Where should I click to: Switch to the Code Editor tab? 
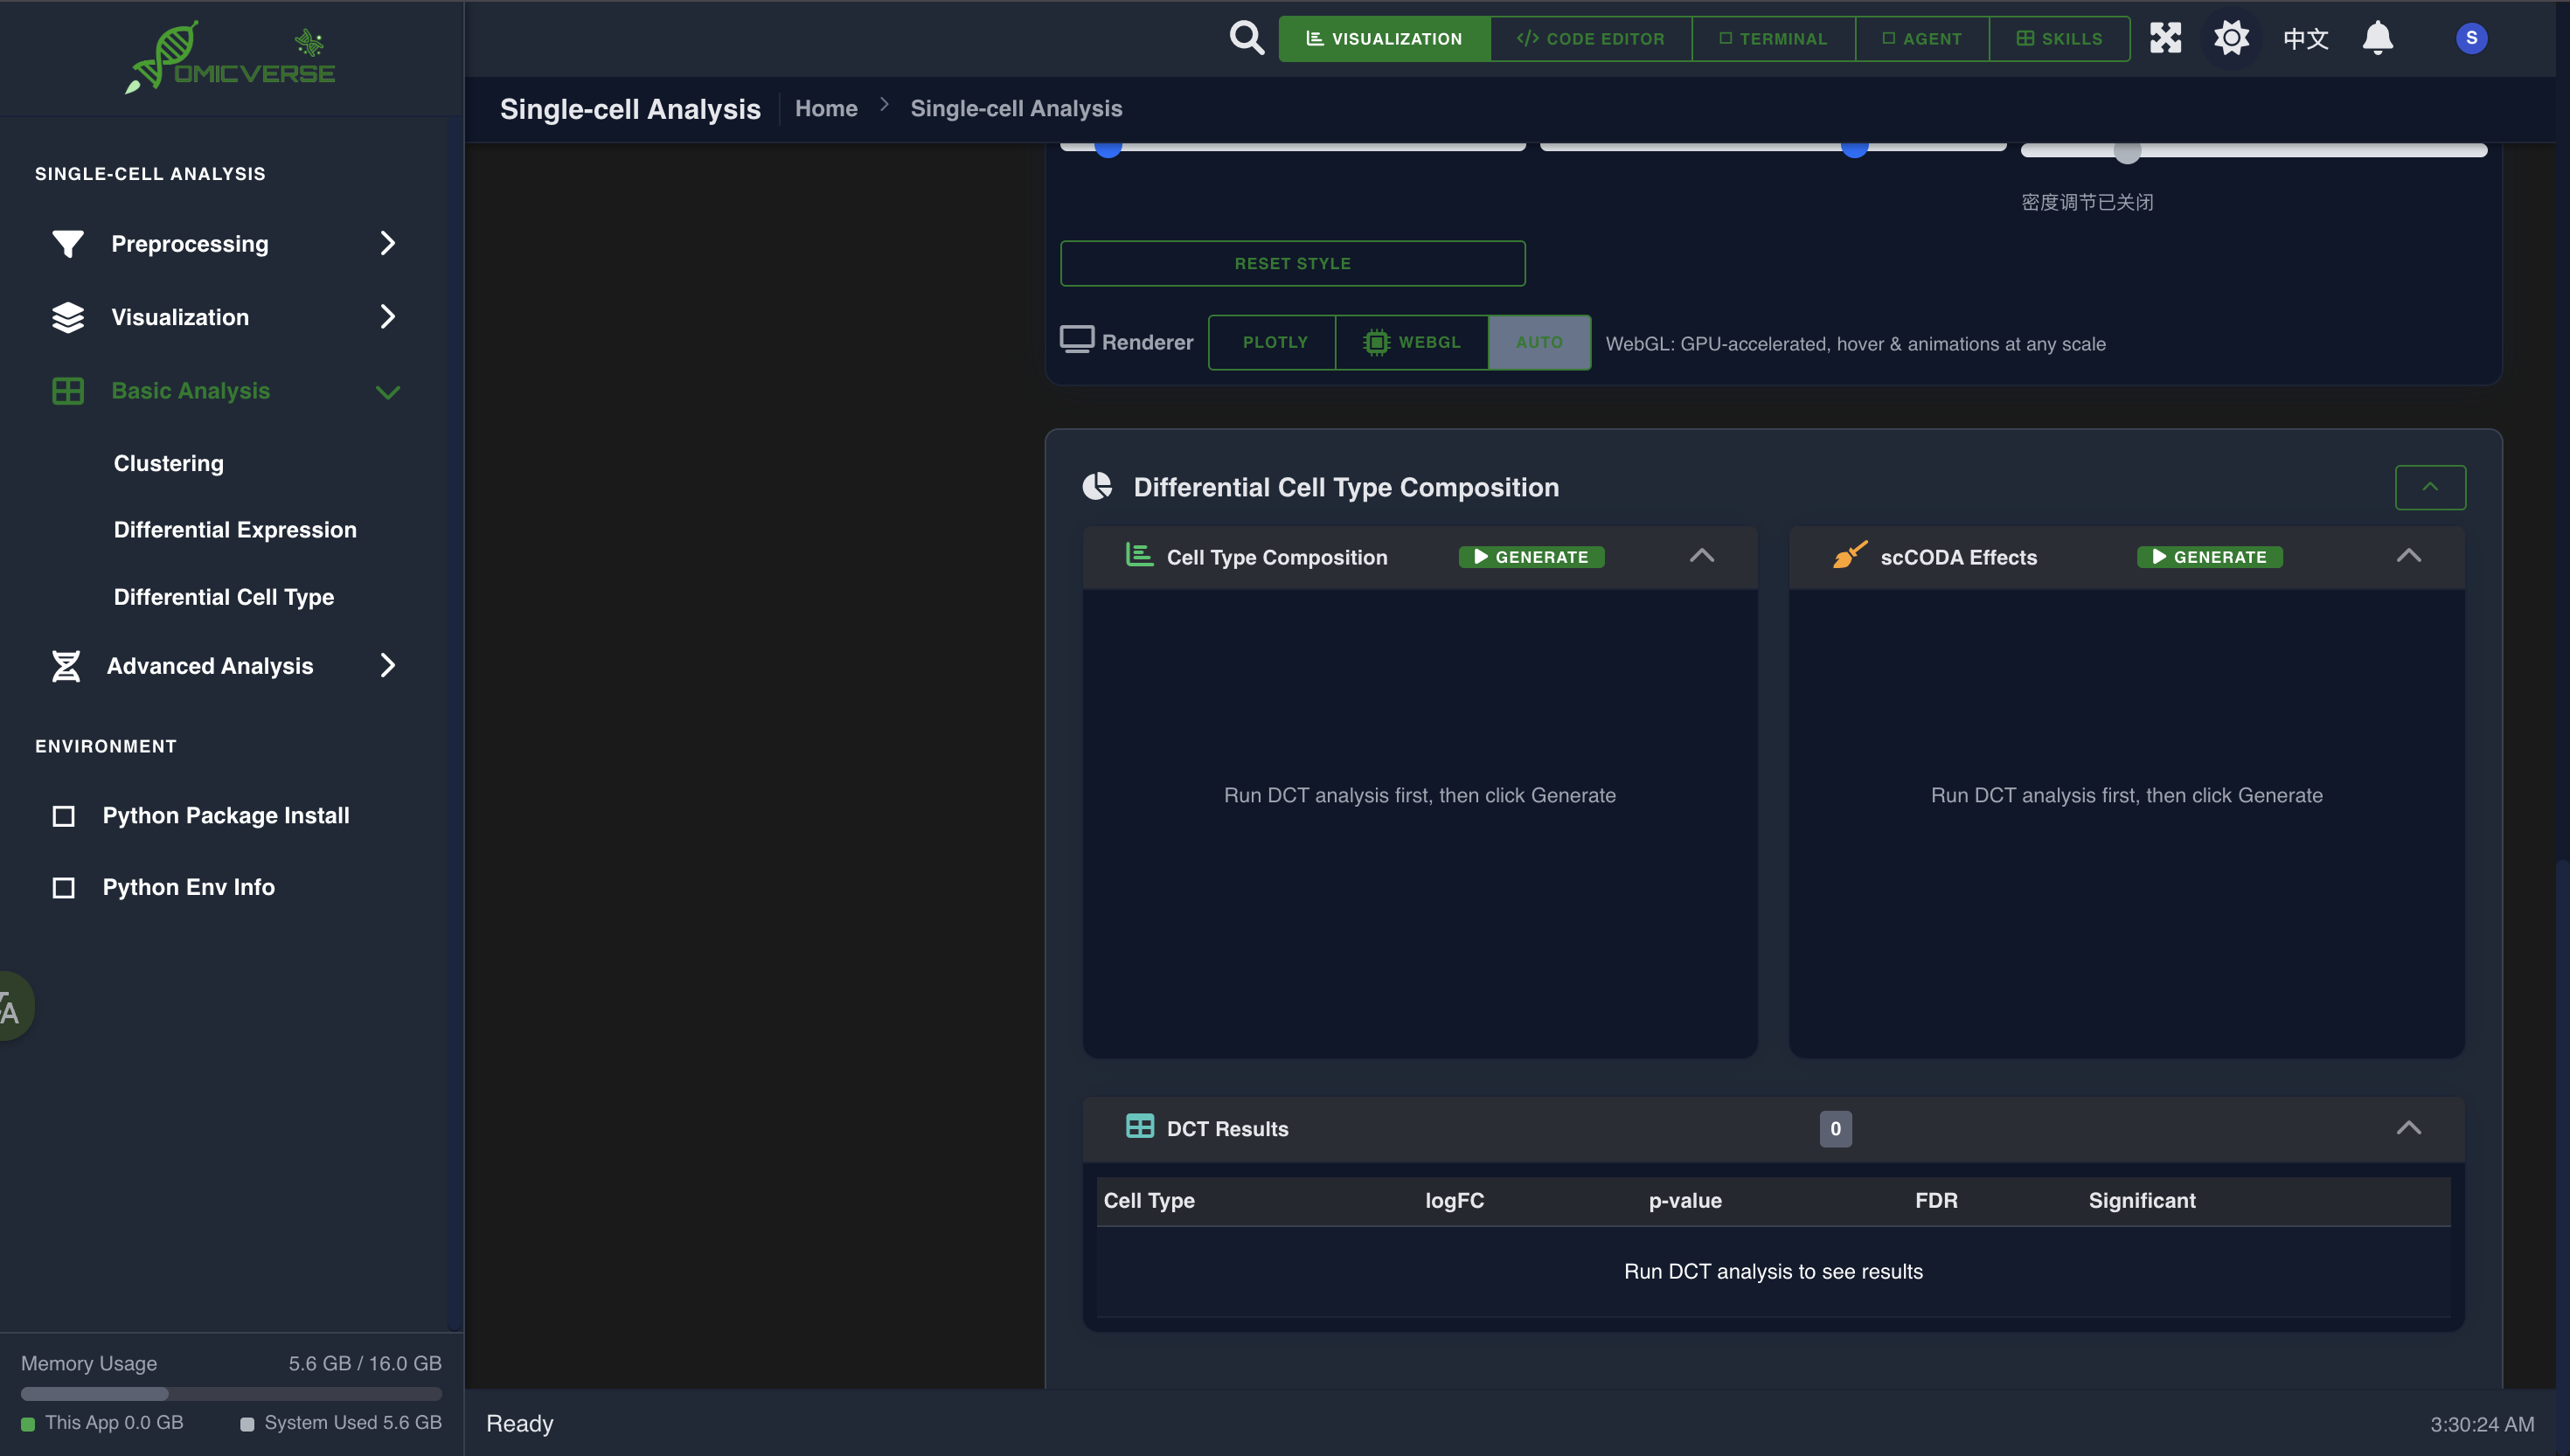click(1590, 38)
